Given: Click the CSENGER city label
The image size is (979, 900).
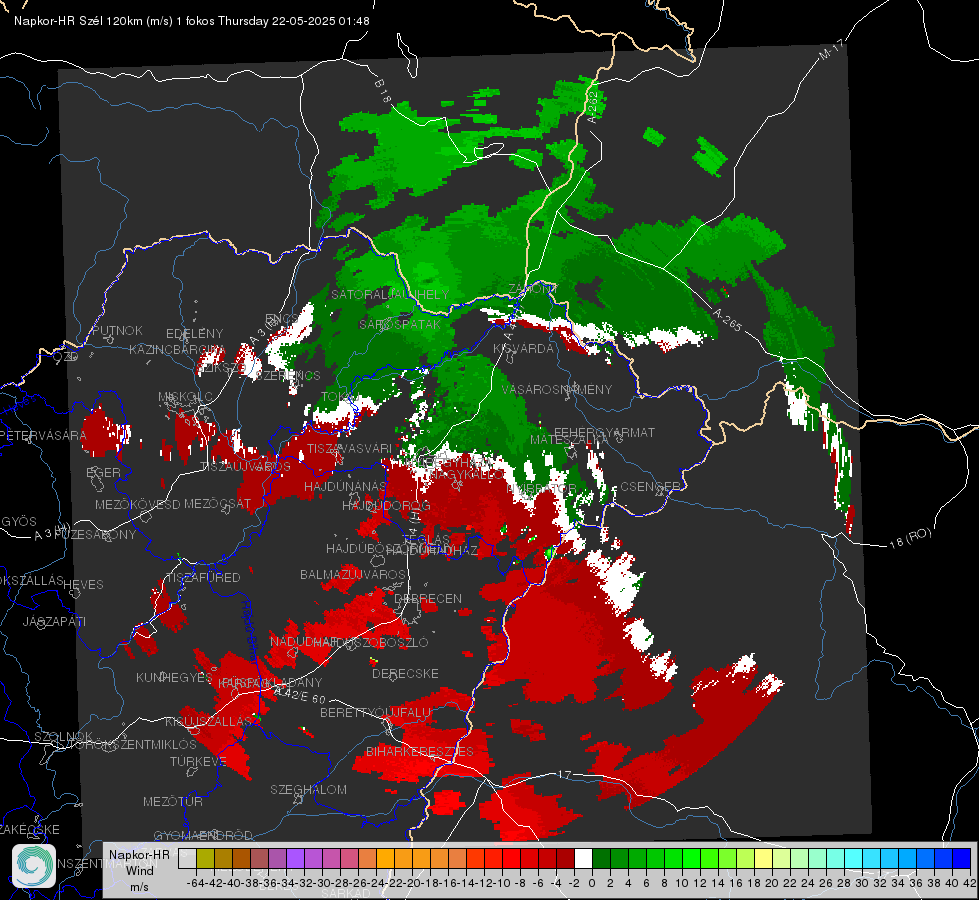Looking at the screenshot, I should click(650, 487).
